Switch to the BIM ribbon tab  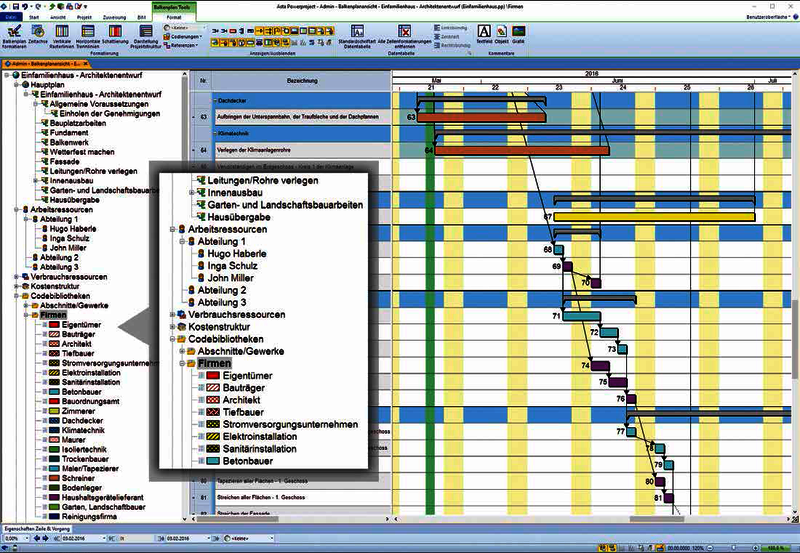pyautogui.click(x=141, y=17)
